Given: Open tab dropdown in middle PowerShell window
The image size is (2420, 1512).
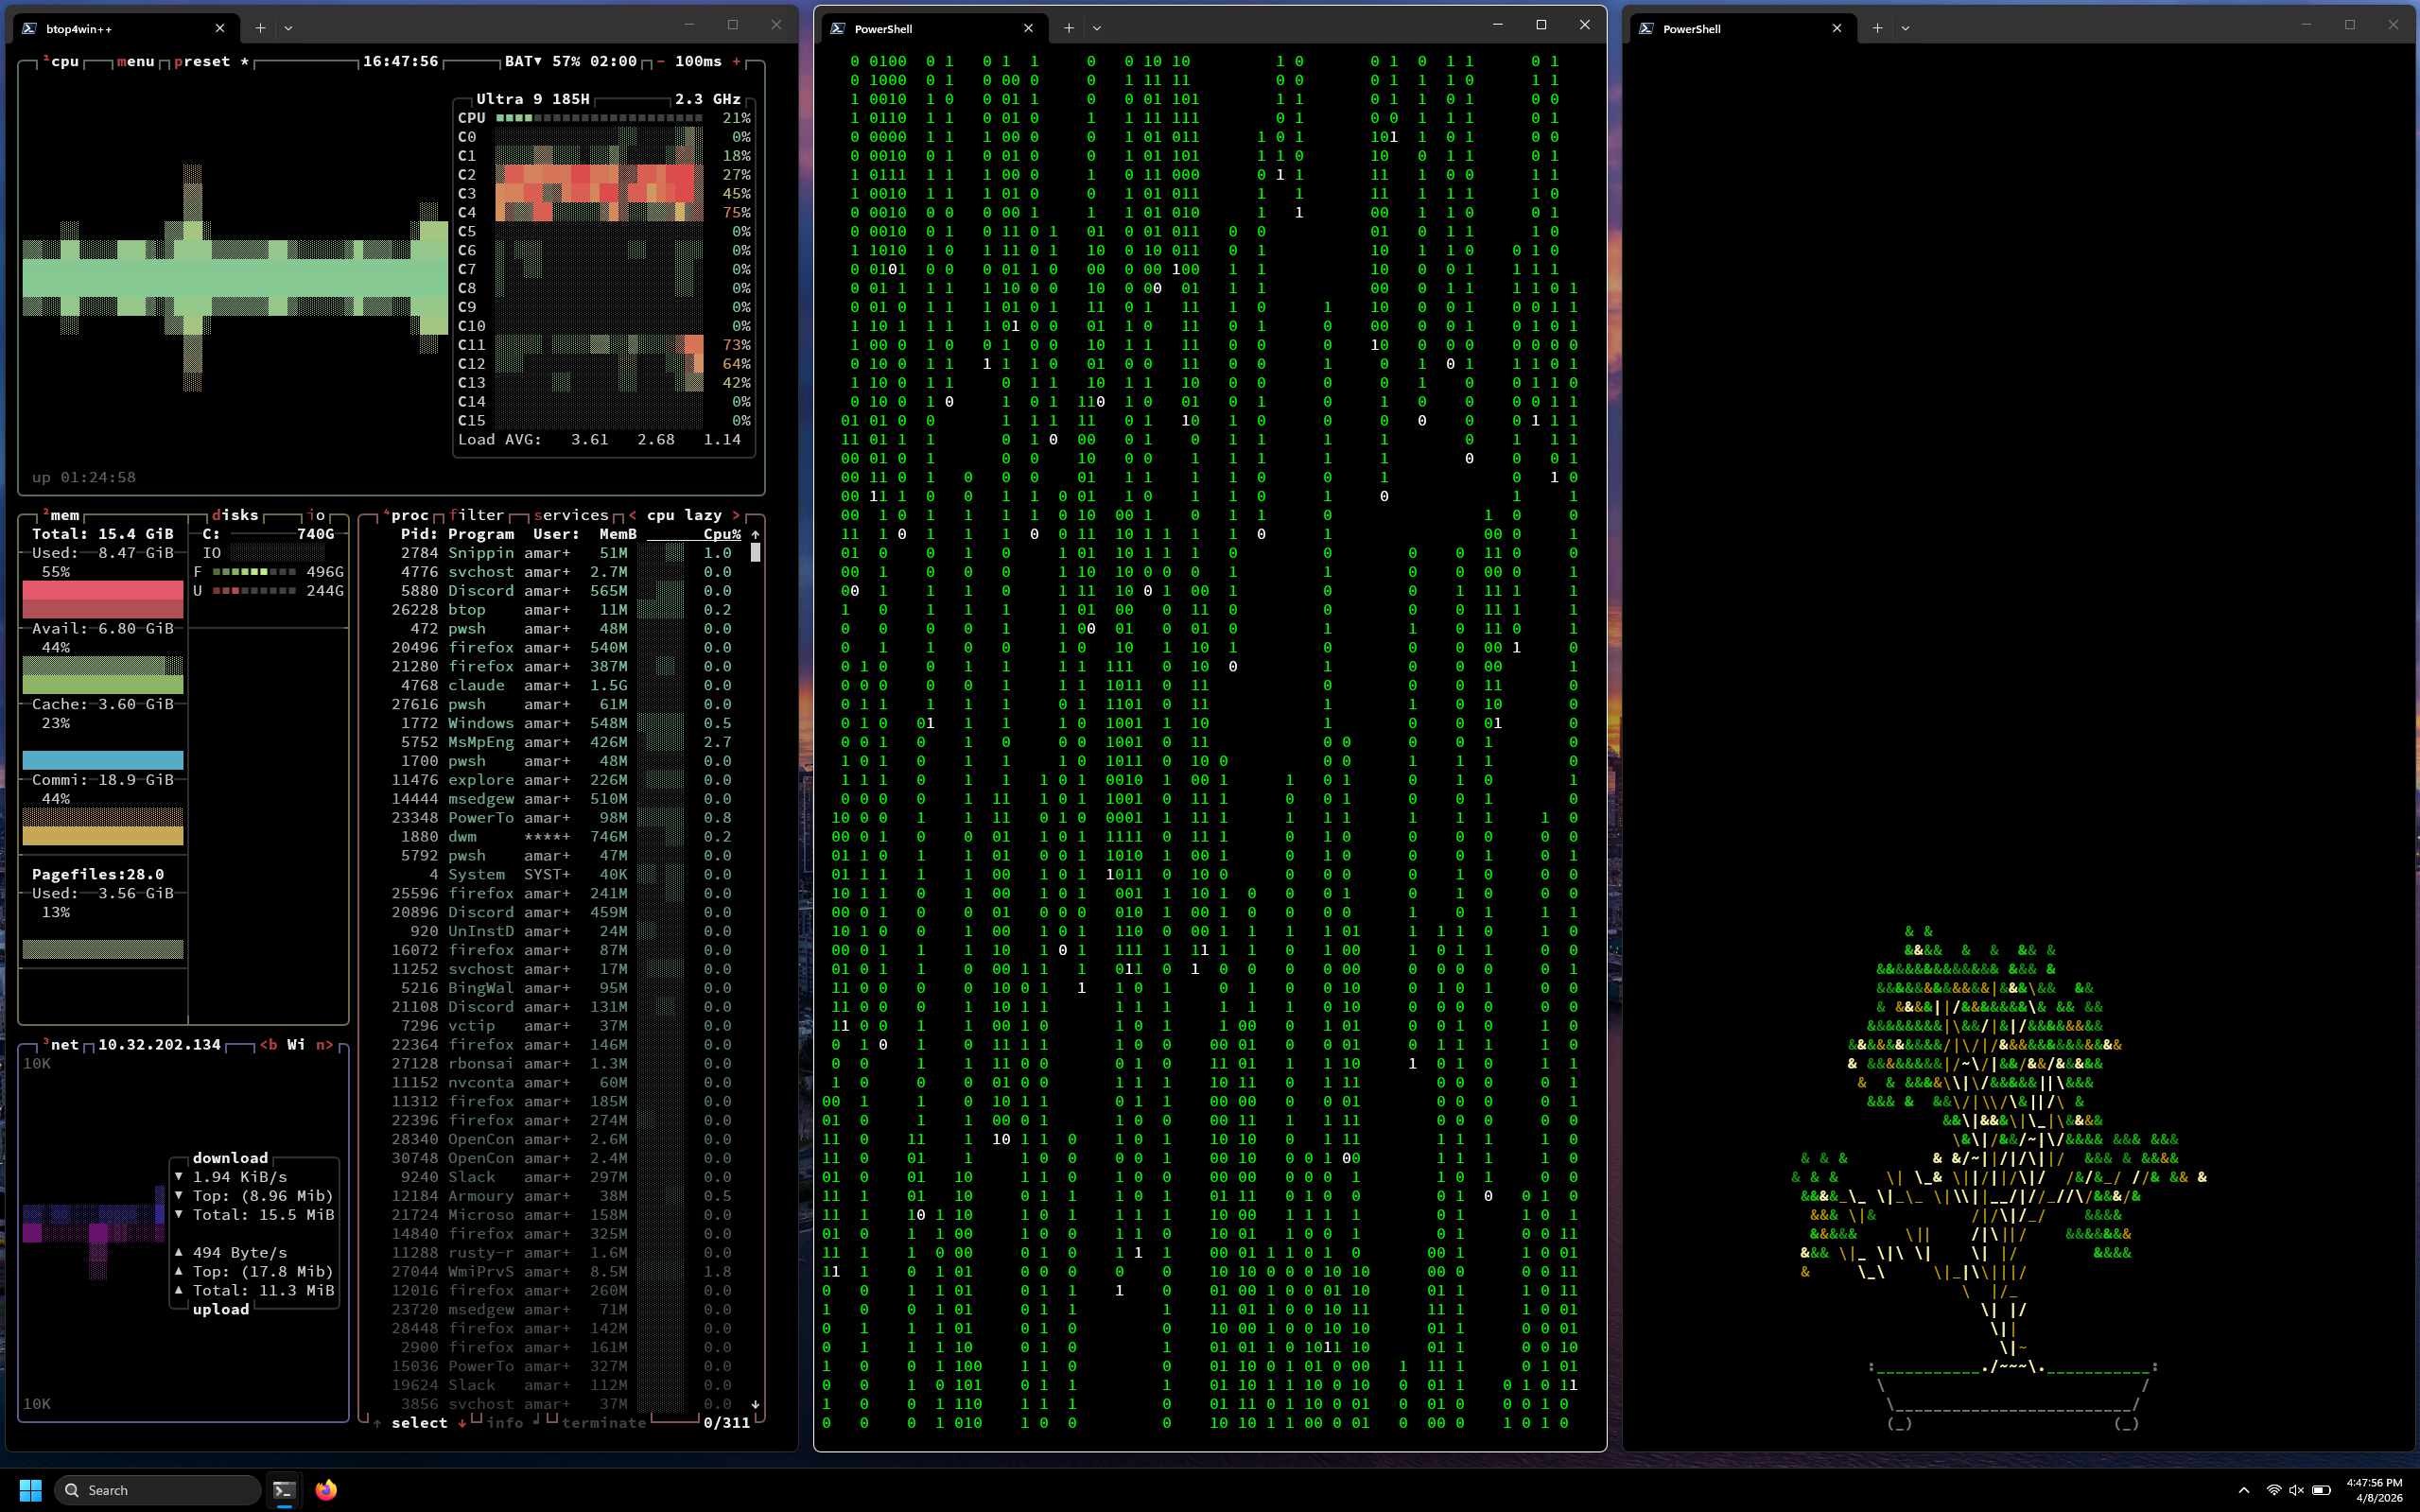Looking at the screenshot, I should [x=1097, y=28].
